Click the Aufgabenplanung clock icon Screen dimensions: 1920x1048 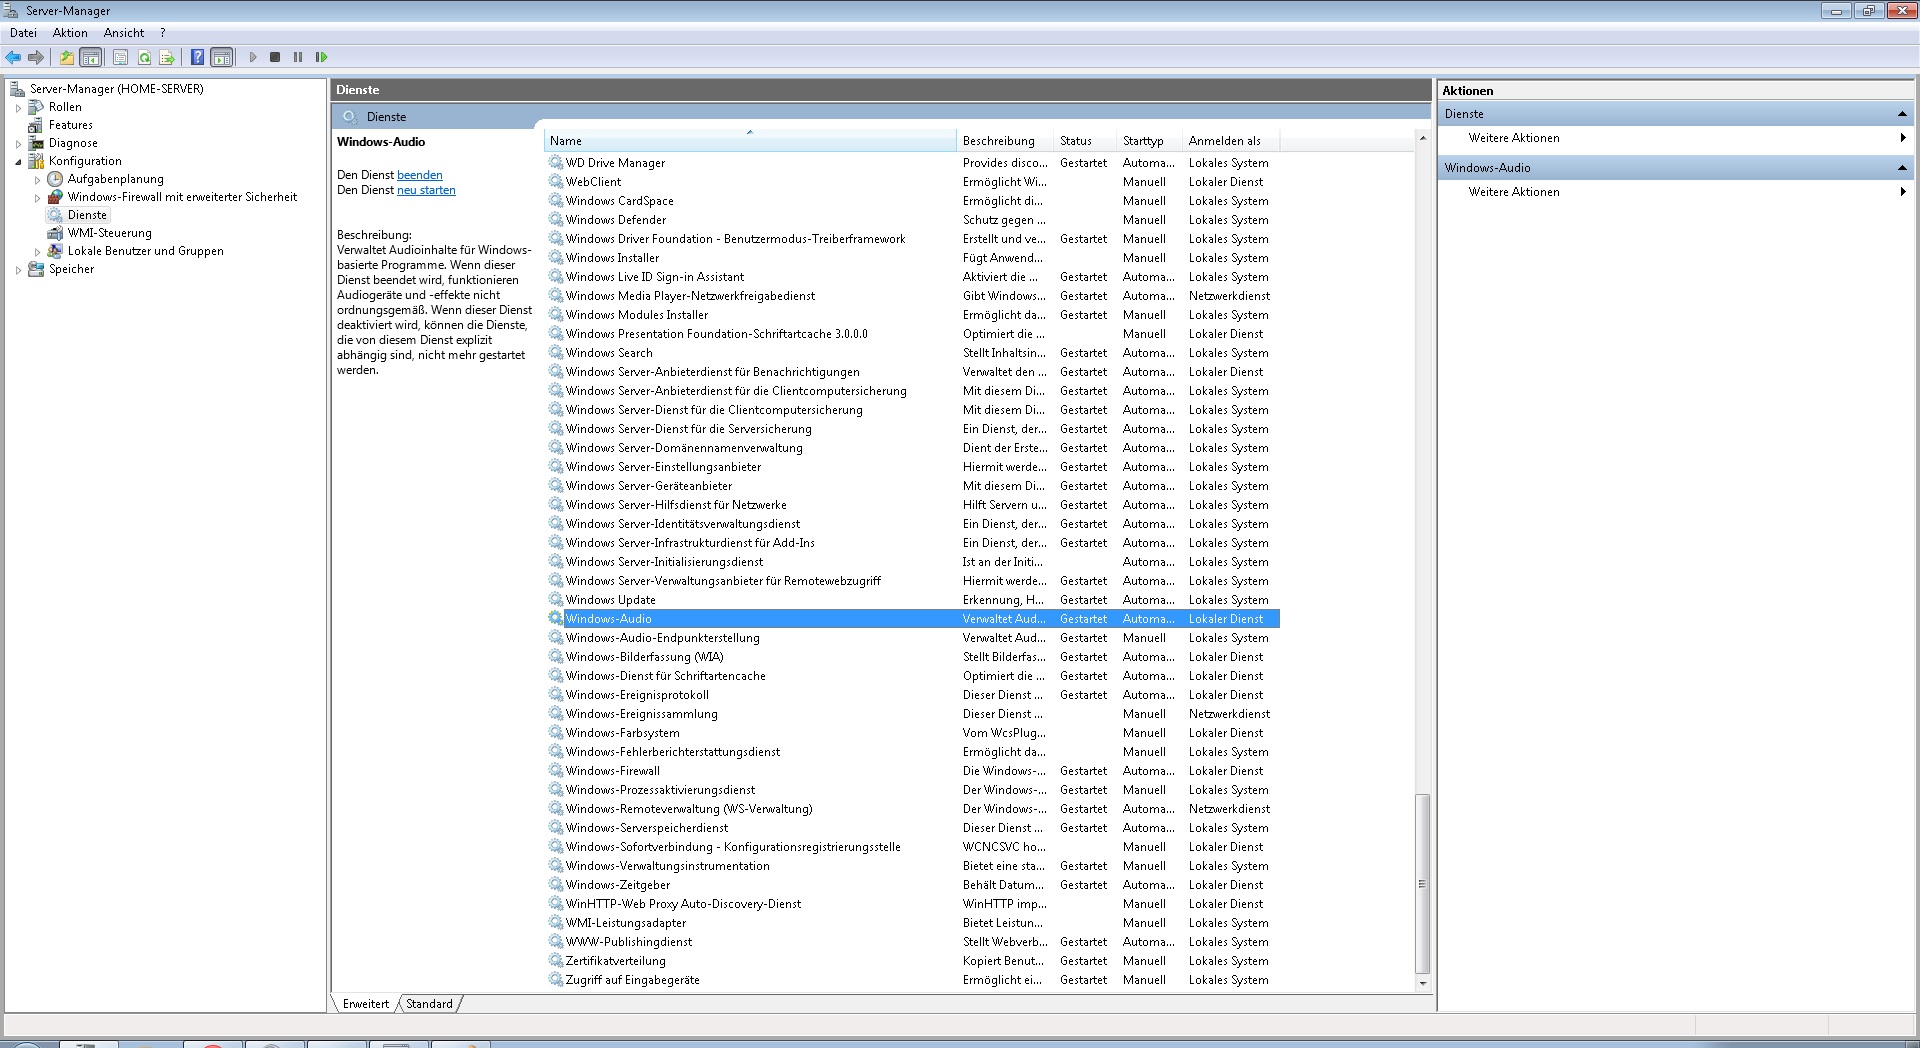tap(55, 179)
